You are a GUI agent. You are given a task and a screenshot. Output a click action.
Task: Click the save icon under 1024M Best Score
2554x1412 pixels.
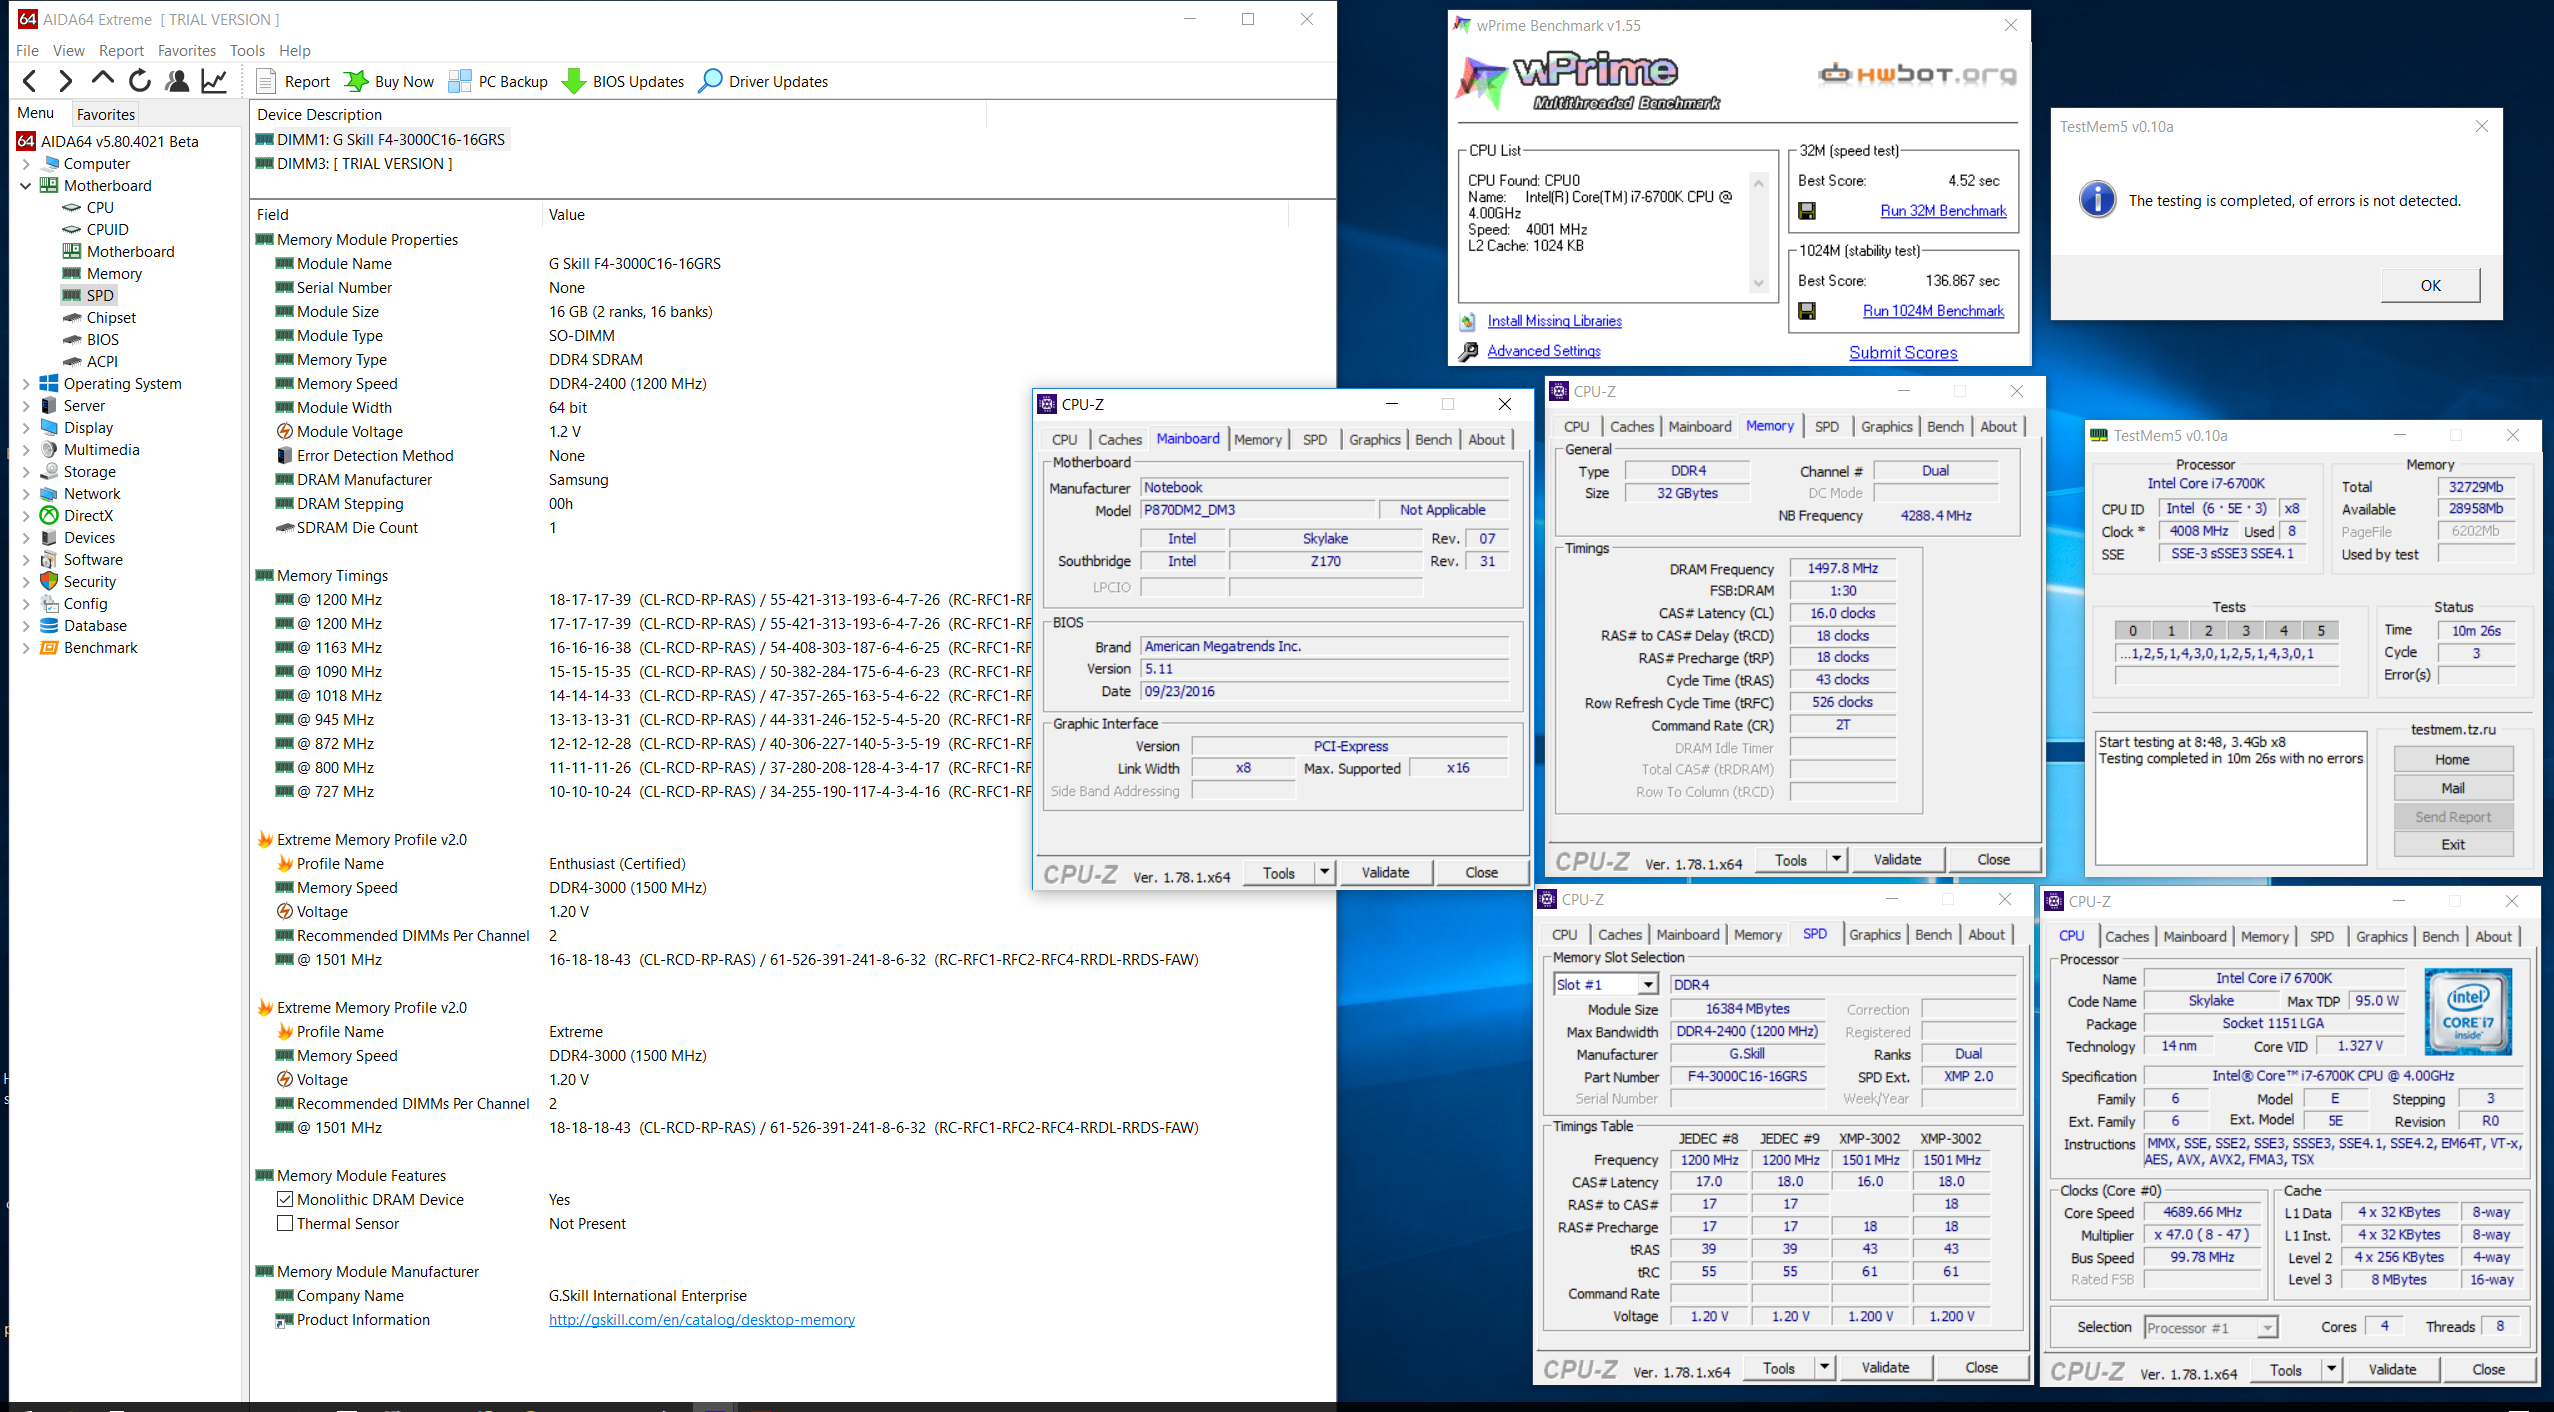coord(1807,311)
